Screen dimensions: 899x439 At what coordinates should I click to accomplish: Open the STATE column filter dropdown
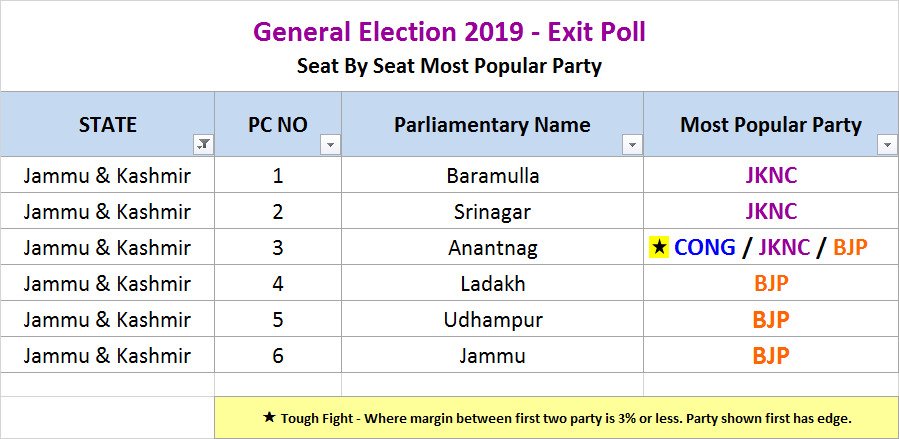tap(203, 145)
